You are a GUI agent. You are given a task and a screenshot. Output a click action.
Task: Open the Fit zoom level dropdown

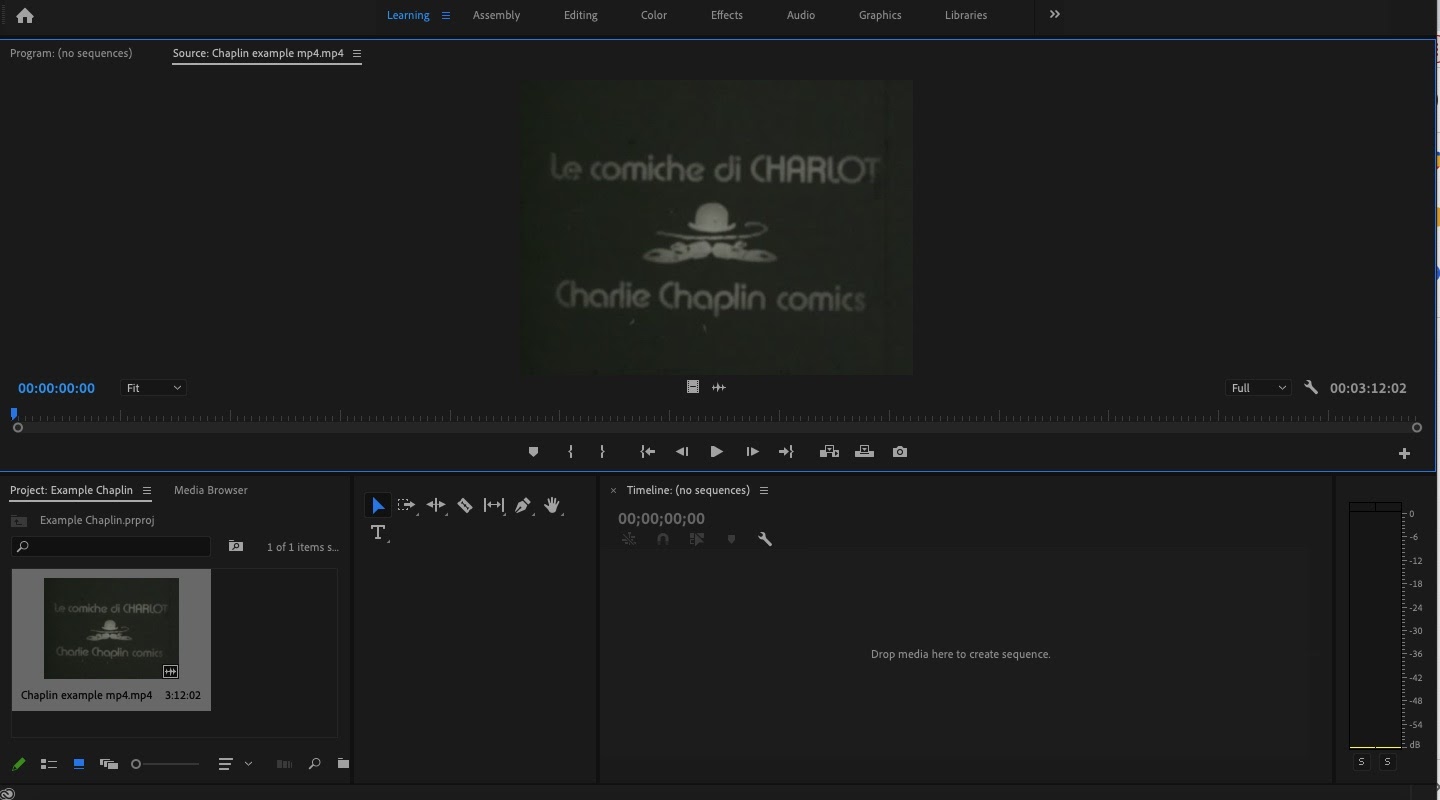tap(153, 388)
